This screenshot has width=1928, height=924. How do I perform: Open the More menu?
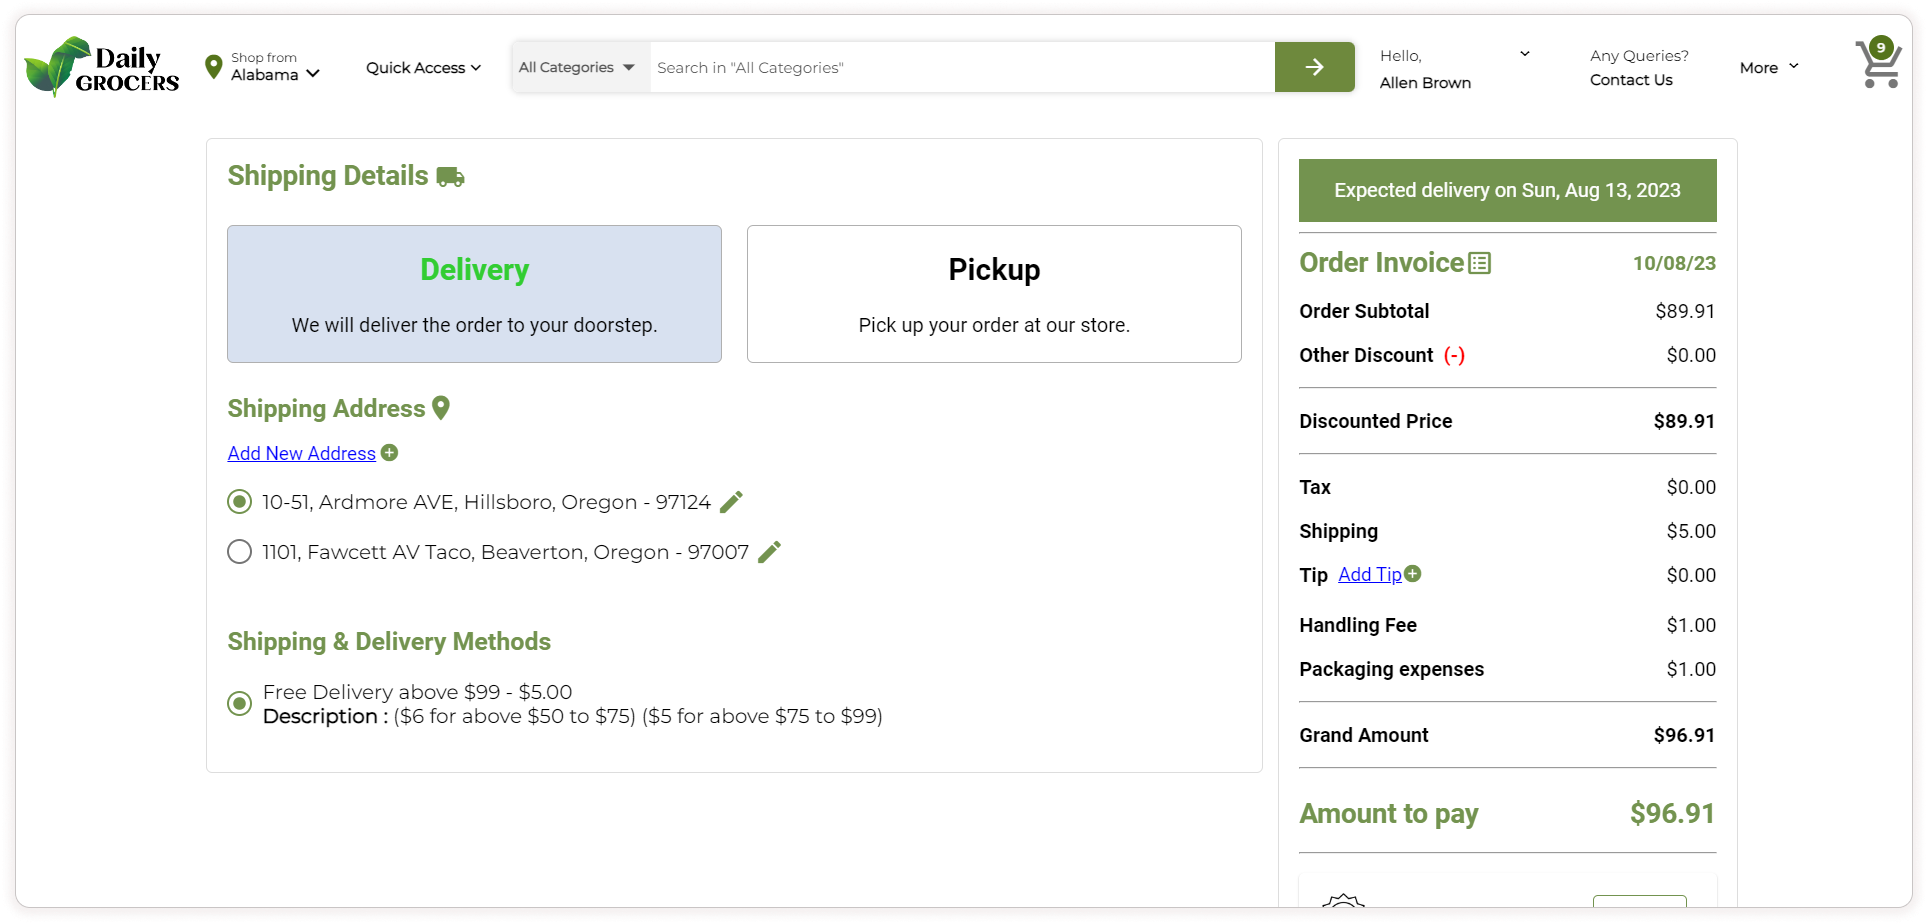[1768, 67]
